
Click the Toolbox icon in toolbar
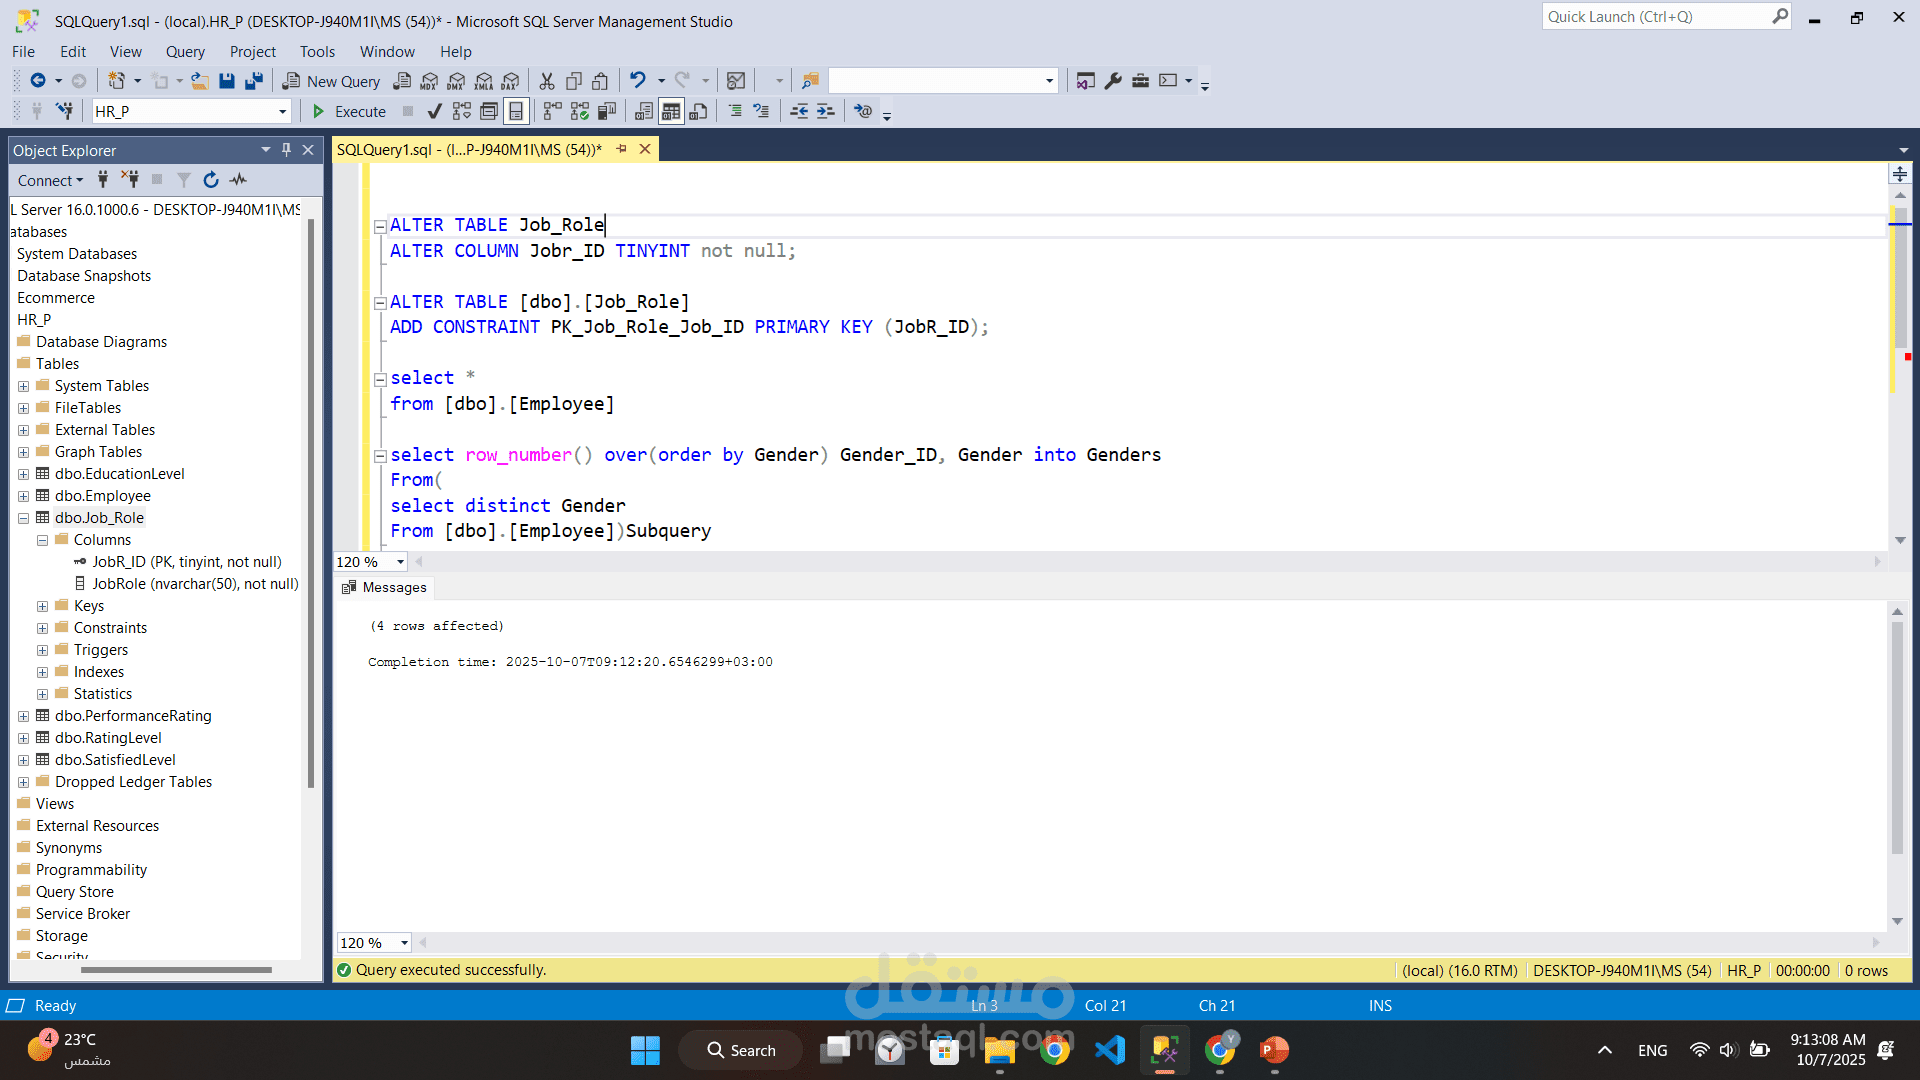(1140, 81)
